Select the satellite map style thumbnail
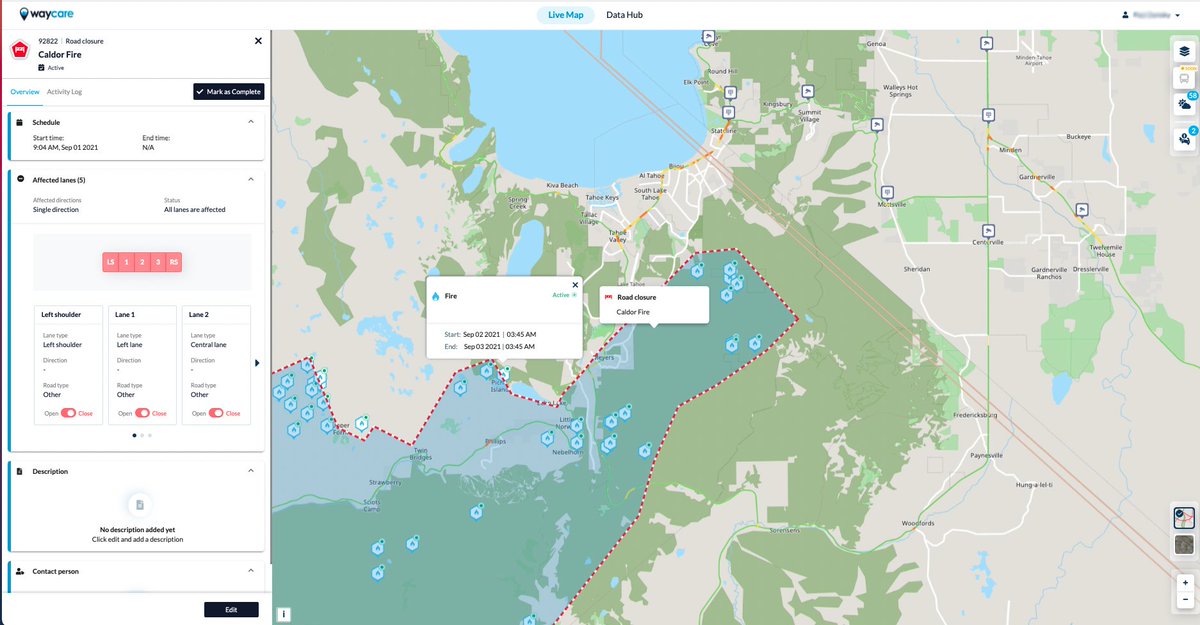This screenshot has height=625, width=1200. point(1183,544)
